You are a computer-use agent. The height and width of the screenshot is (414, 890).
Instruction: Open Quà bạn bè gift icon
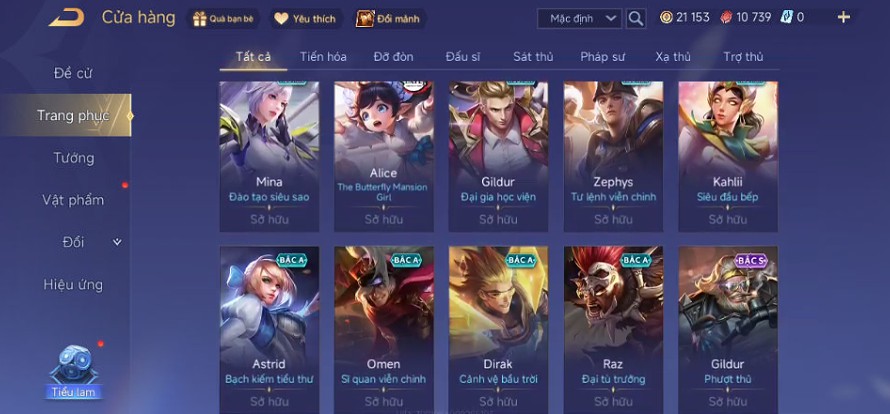(x=200, y=19)
